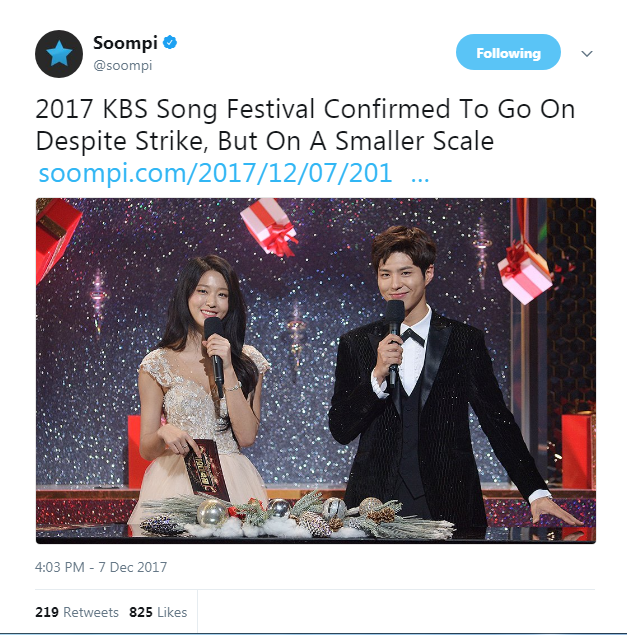Click the pink gift box at the photo's right edge

coord(525,273)
